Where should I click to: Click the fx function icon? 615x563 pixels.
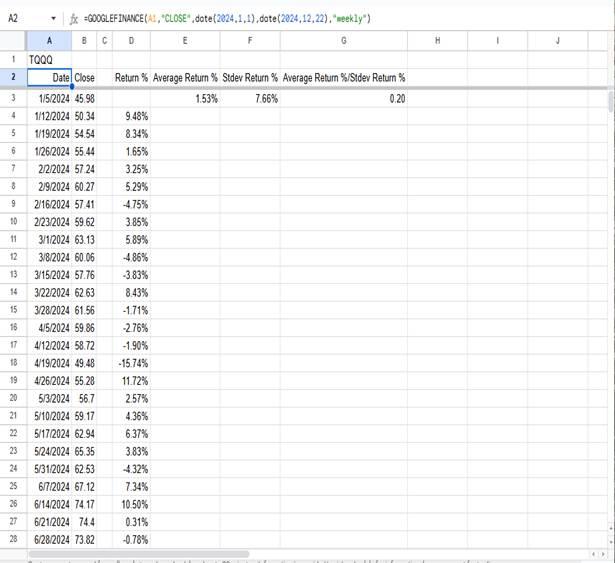coord(73,19)
